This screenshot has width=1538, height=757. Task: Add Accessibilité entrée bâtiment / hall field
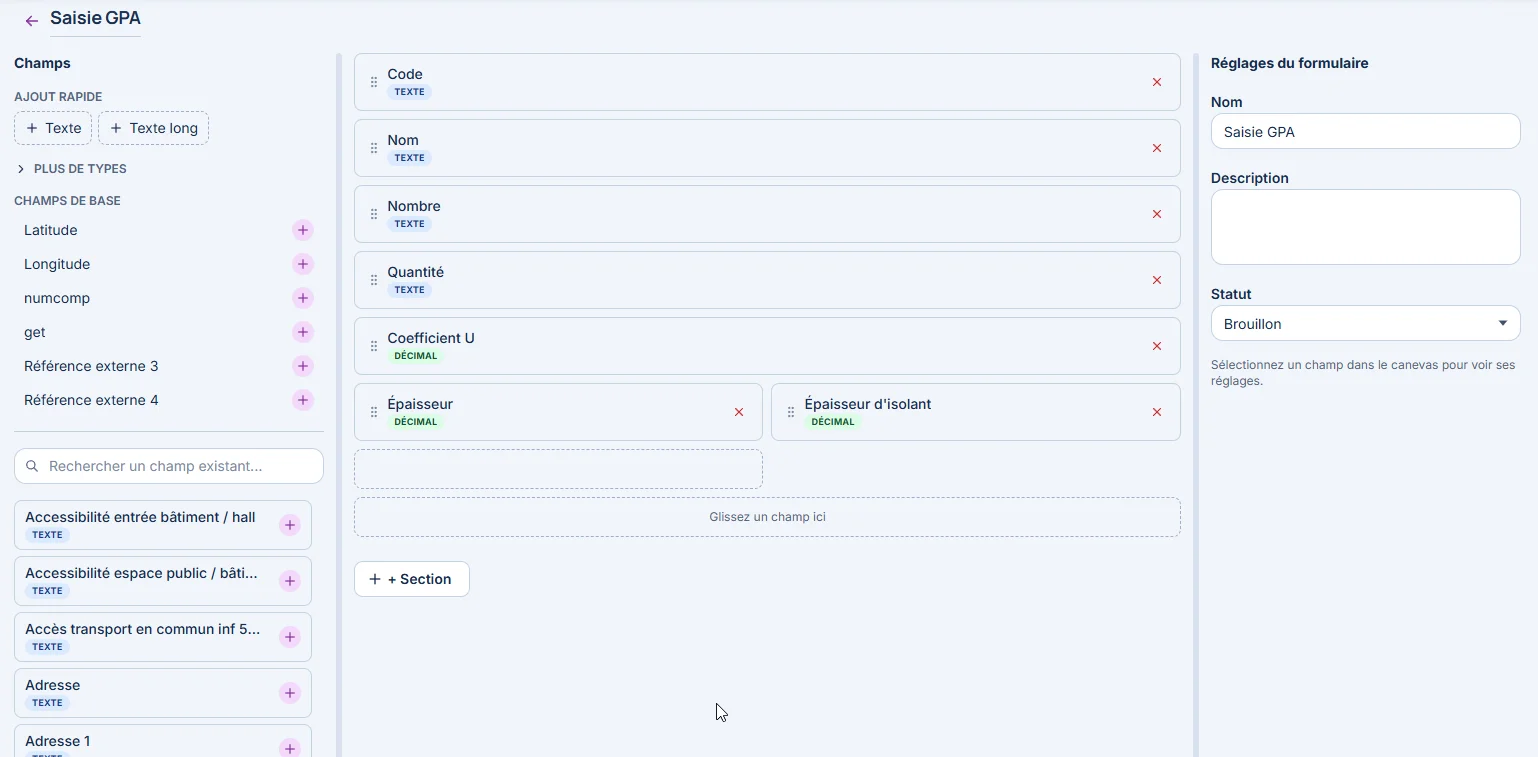coord(290,525)
